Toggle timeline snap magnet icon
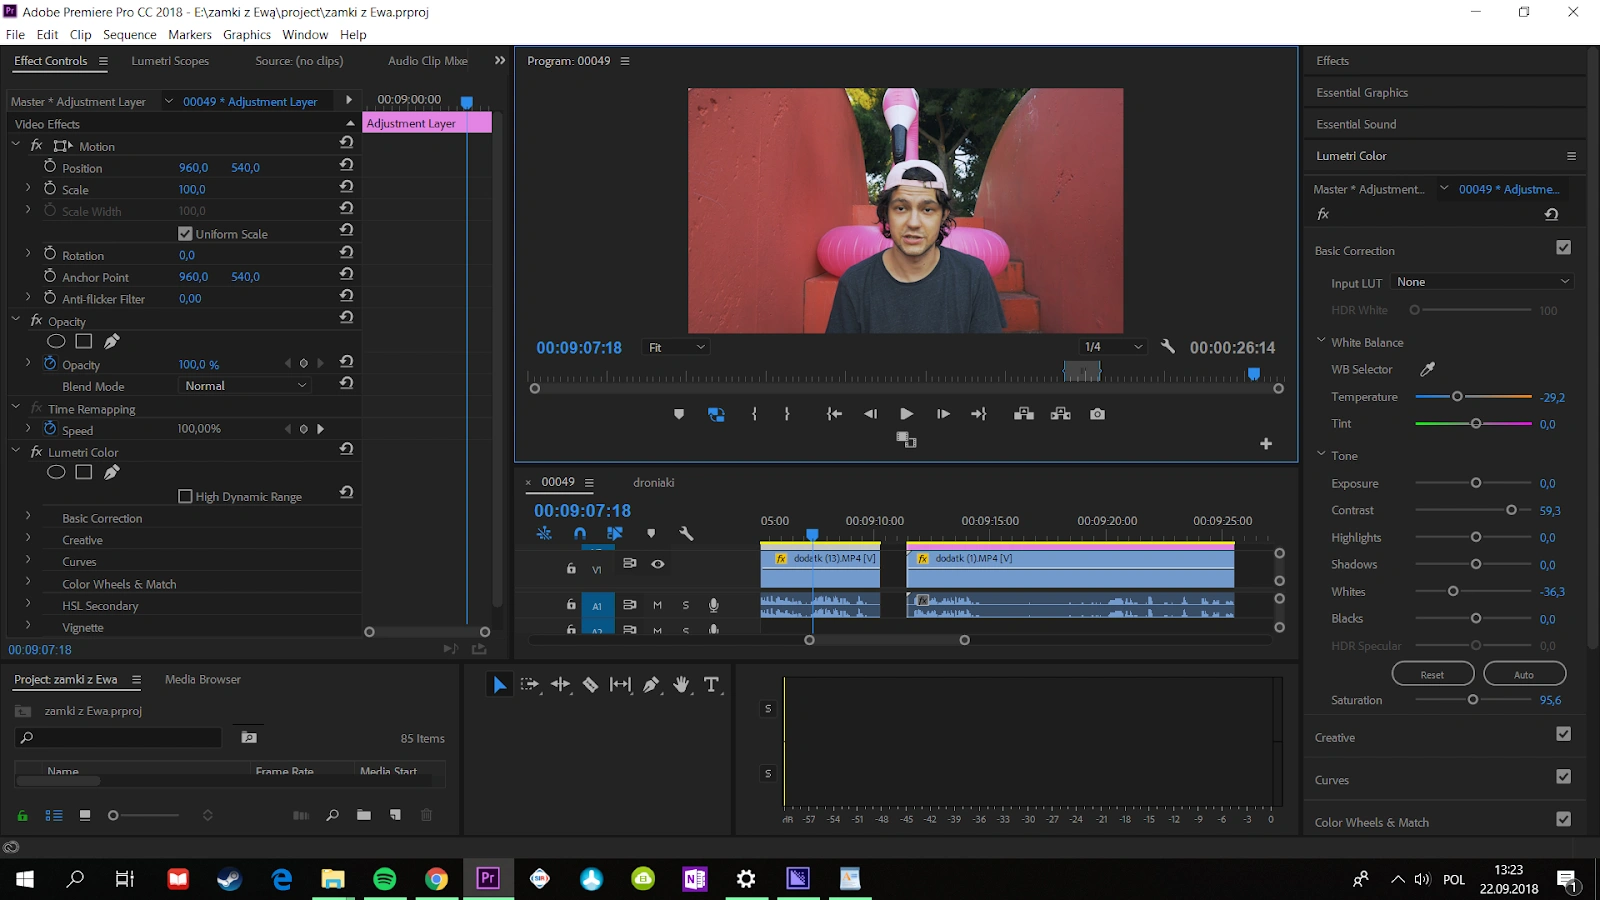This screenshot has width=1600, height=900. tap(580, 534)
